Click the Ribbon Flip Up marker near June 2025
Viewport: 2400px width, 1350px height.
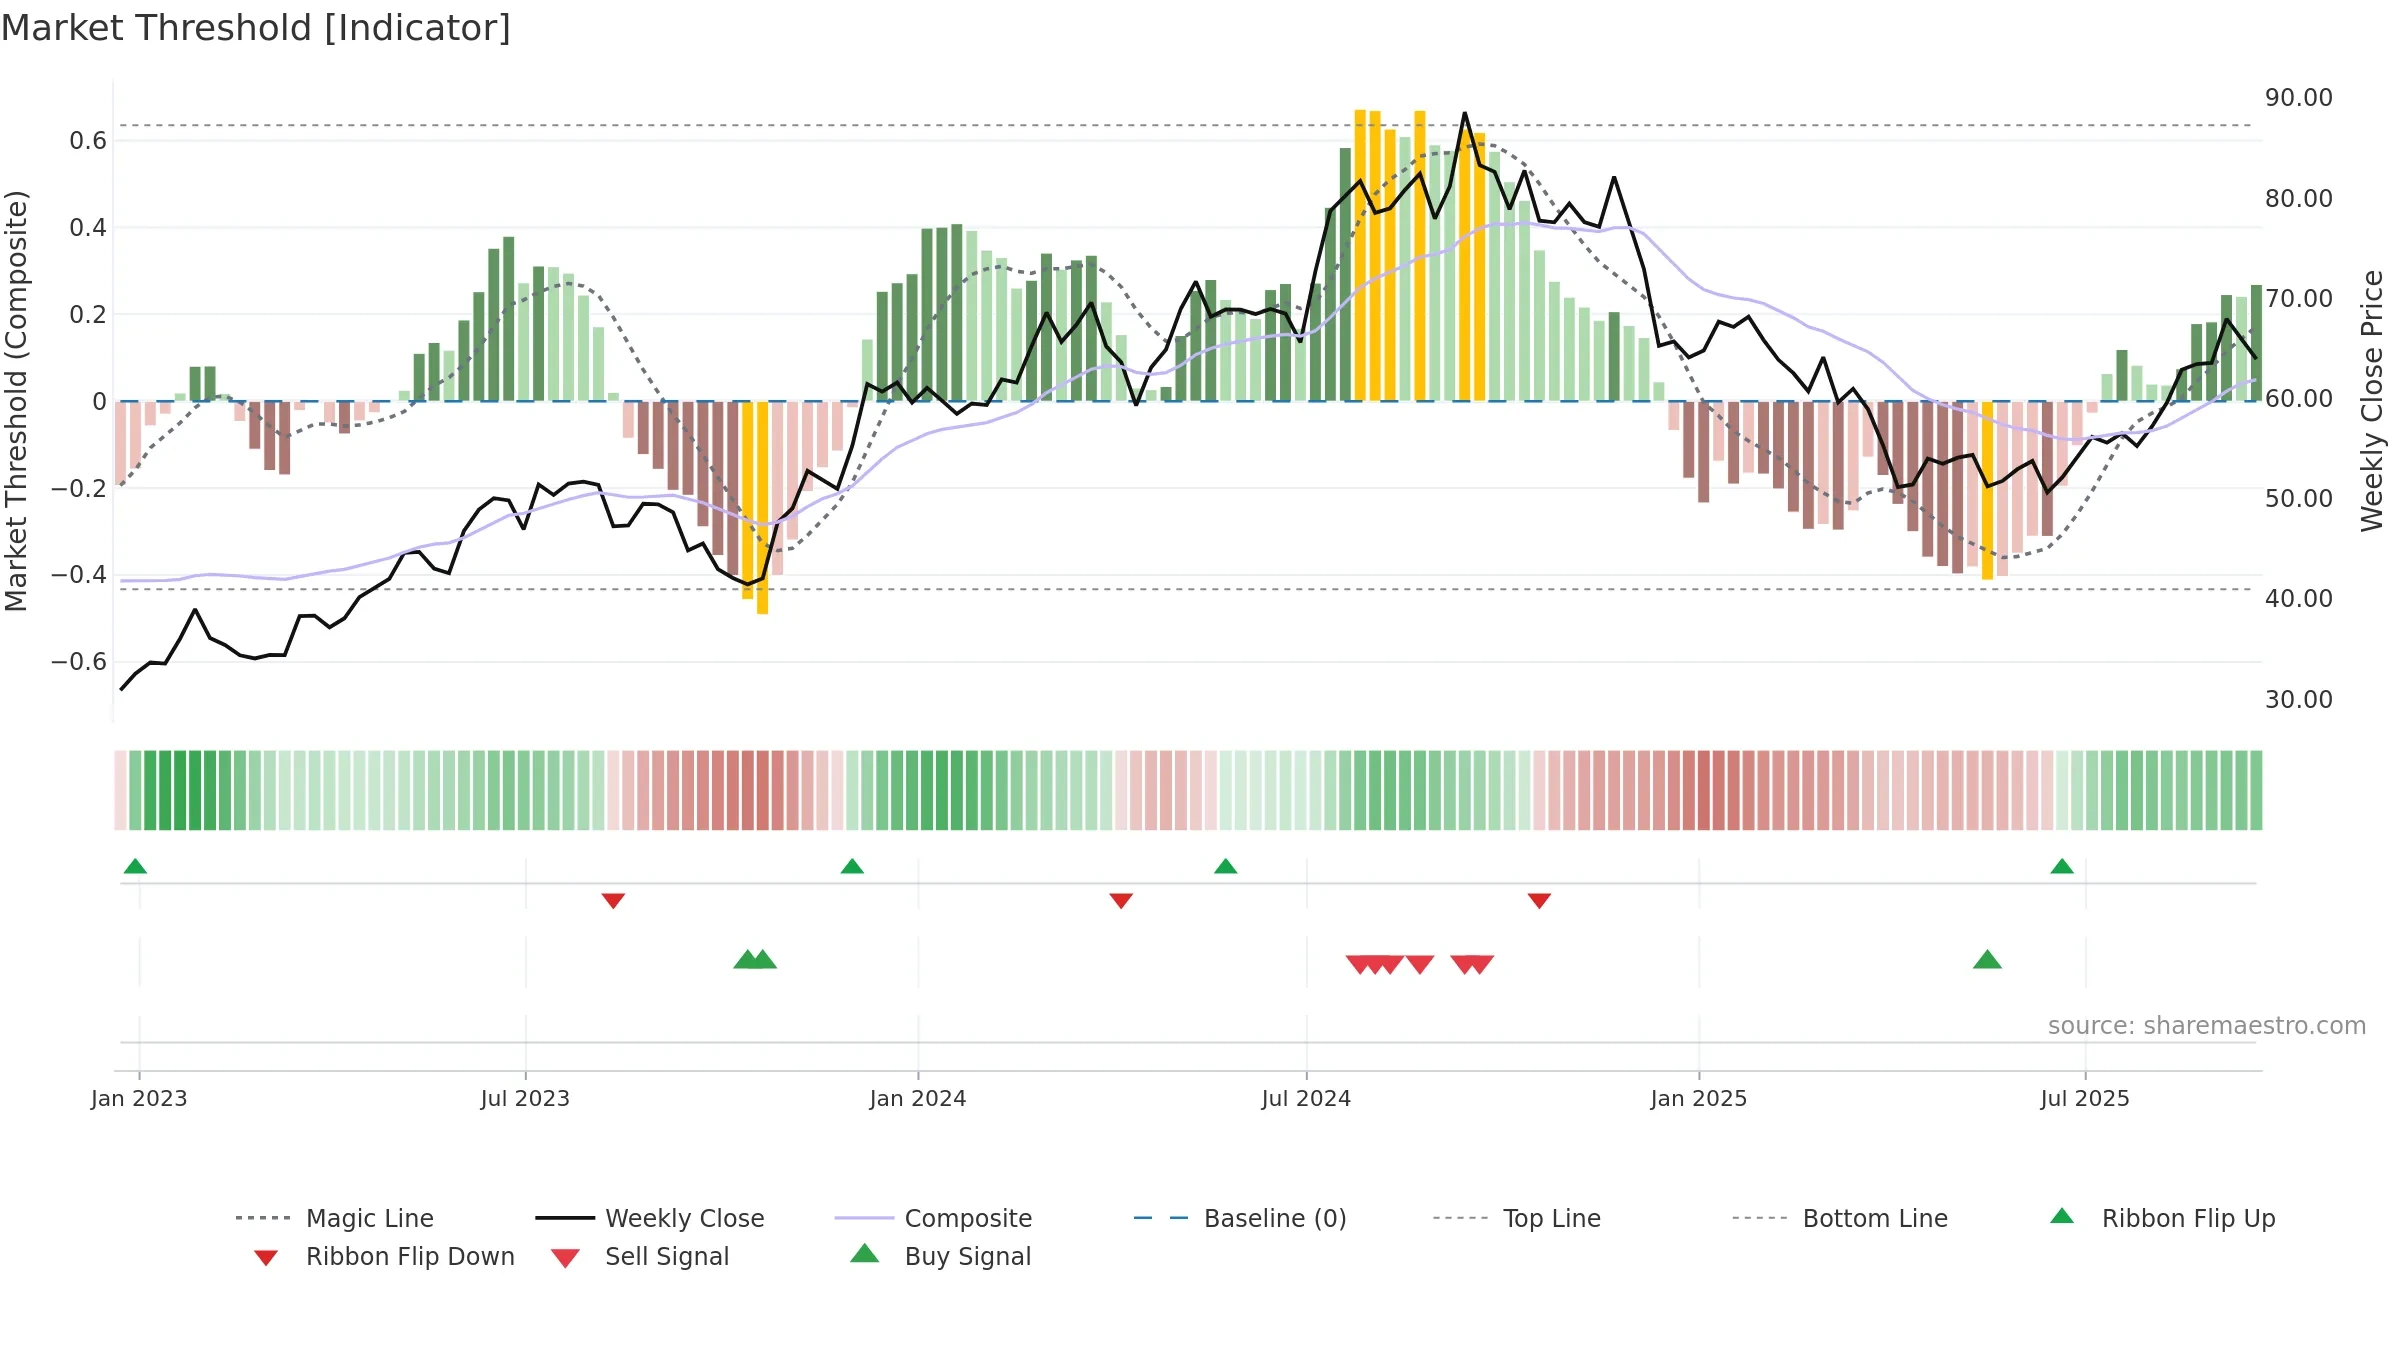click(2062, 866)
